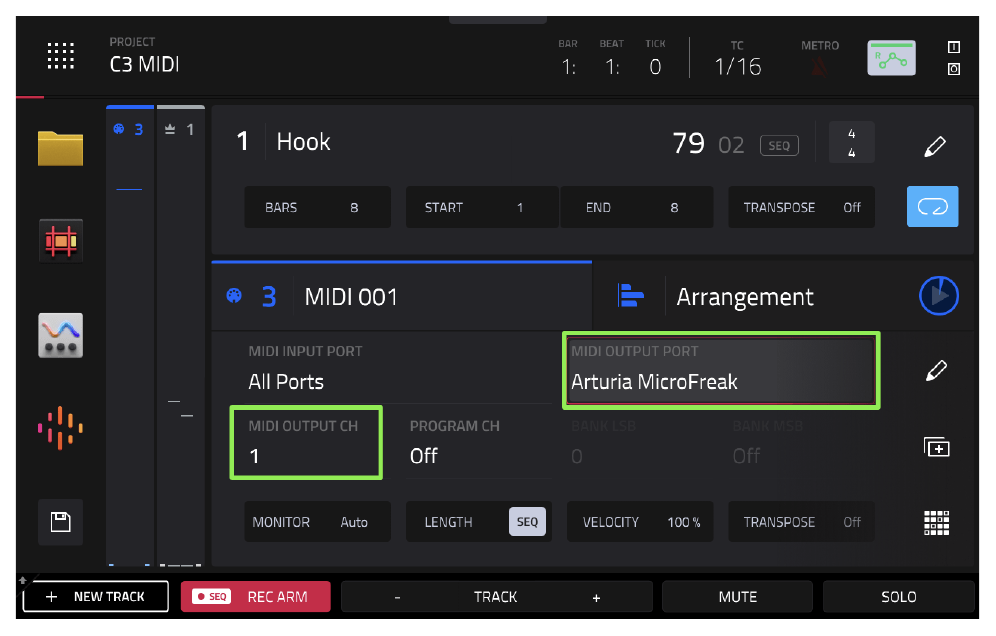Select track tab 3 with MIDI icon

(x=130, y=130)
